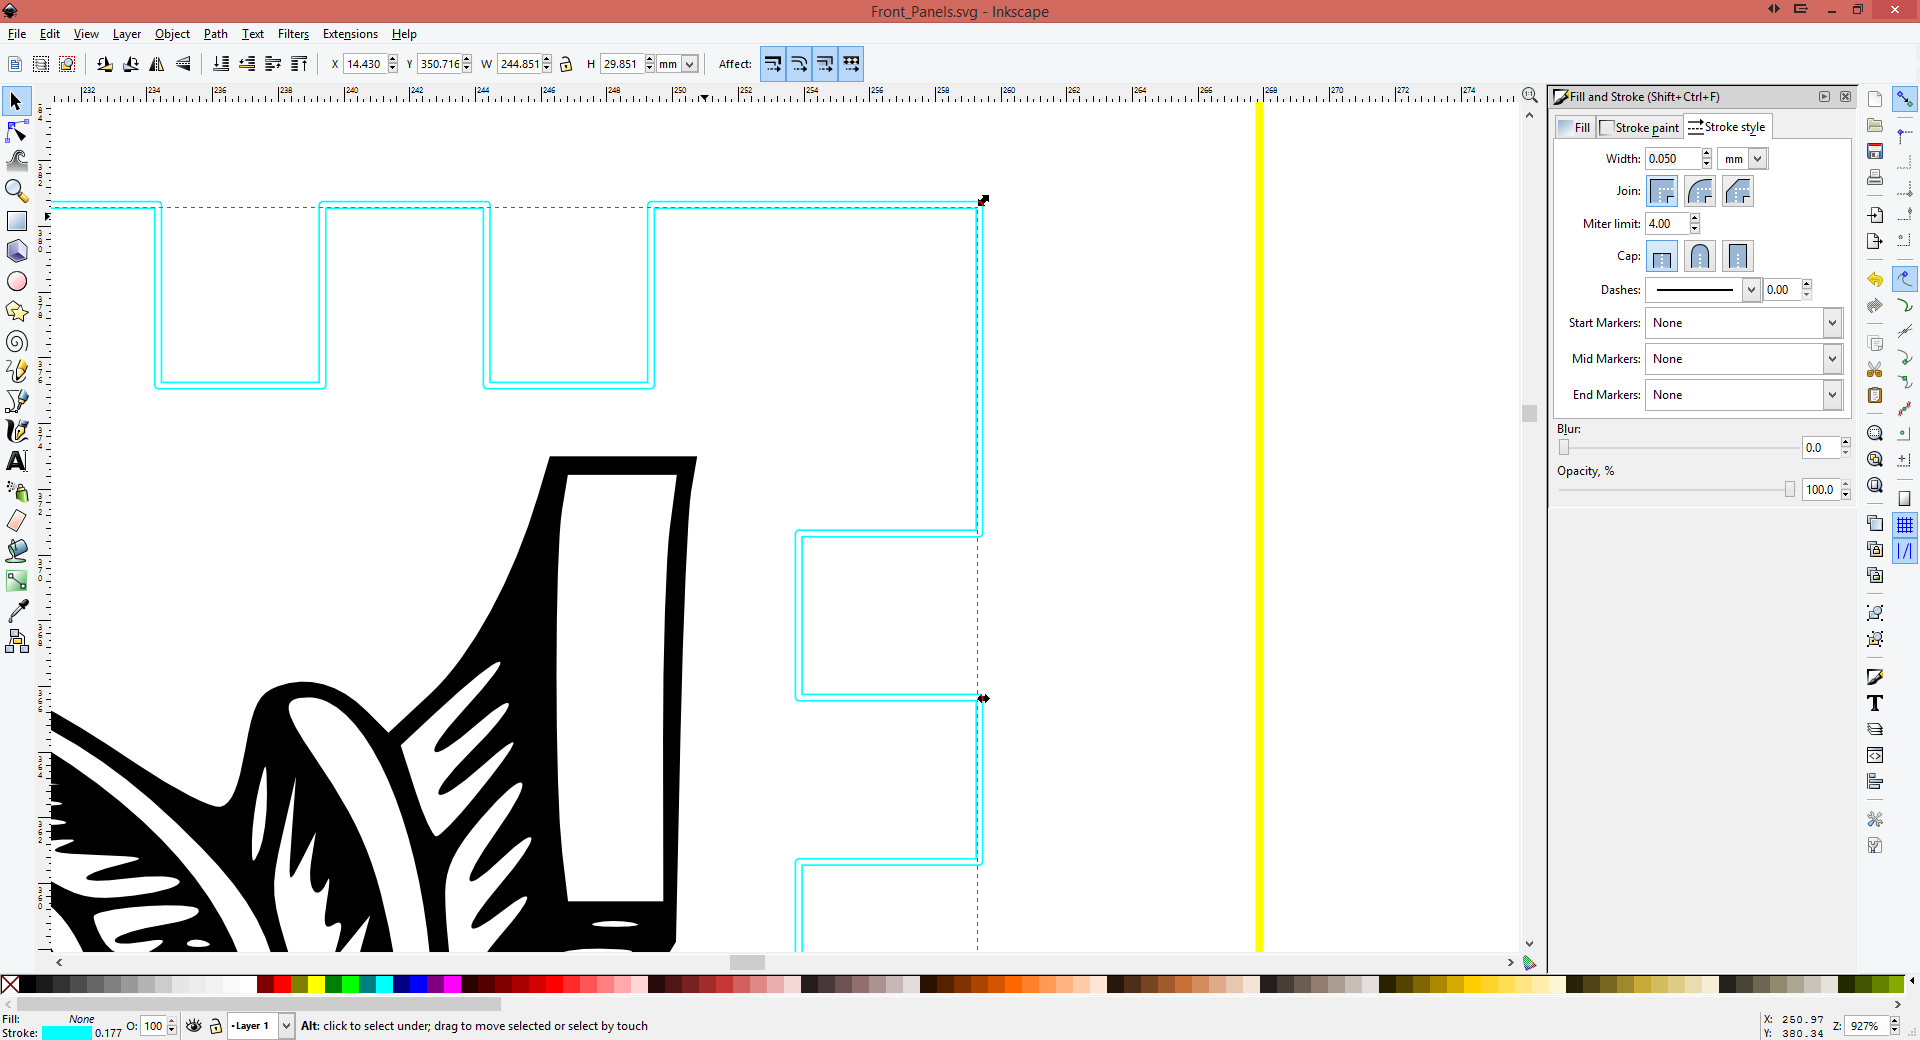This screenshot has height=1040, width=1920.
Task: Select Bevel join style
Action: 1738,191
